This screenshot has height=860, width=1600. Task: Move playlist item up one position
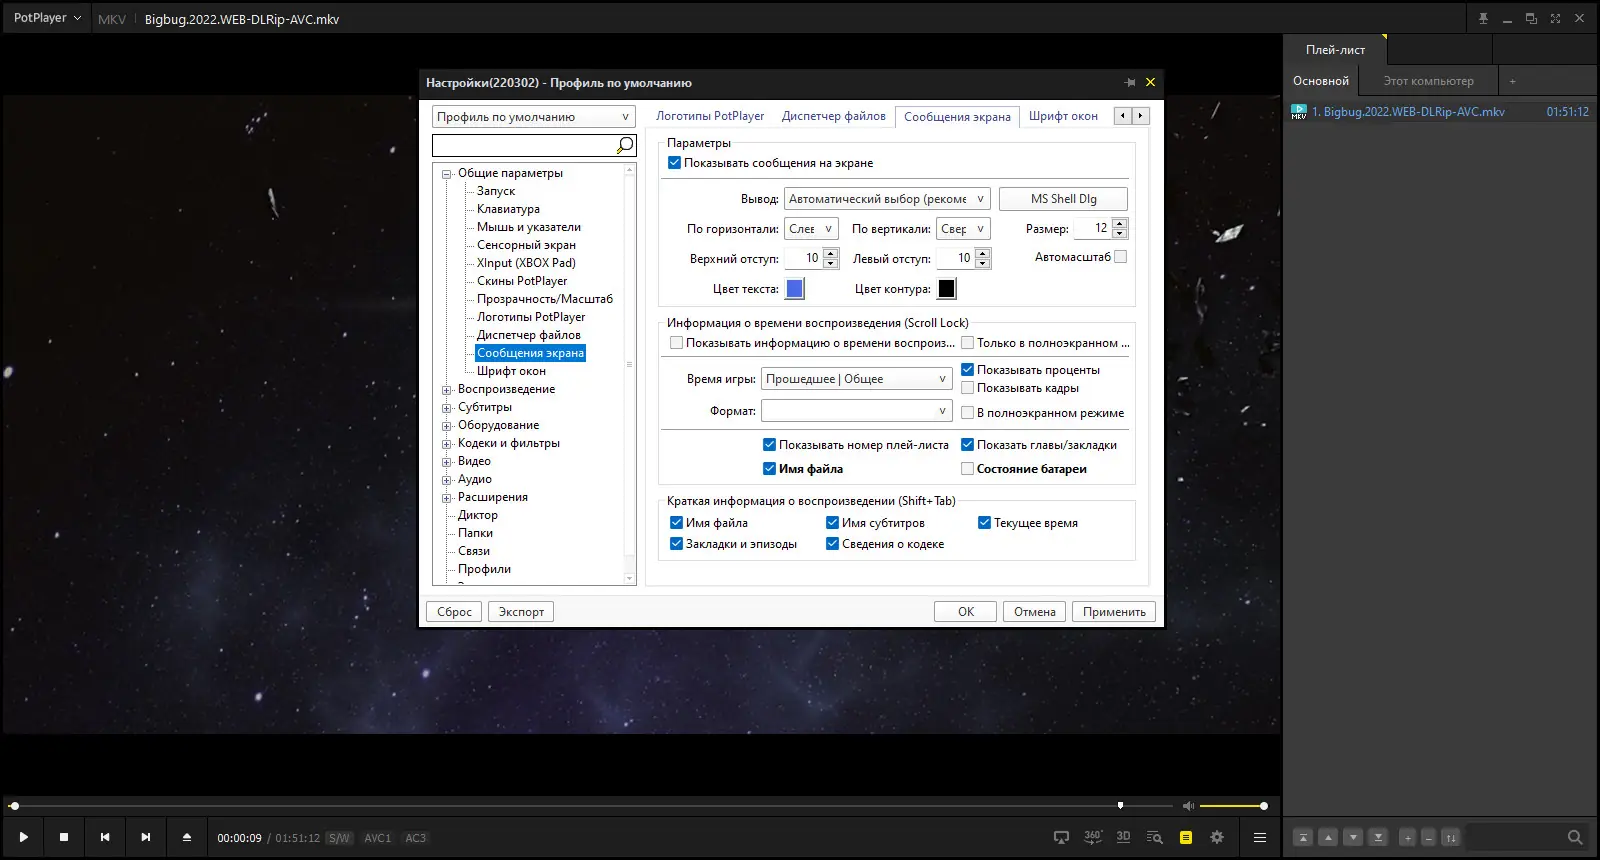[x=1328, y=837]
